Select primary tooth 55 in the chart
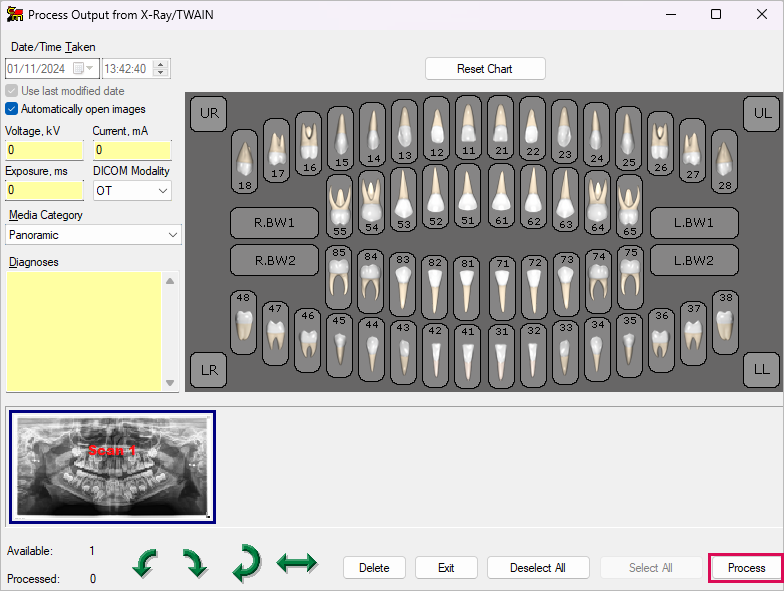The height and width of the screenshot is (591, 784). (340, 207)
